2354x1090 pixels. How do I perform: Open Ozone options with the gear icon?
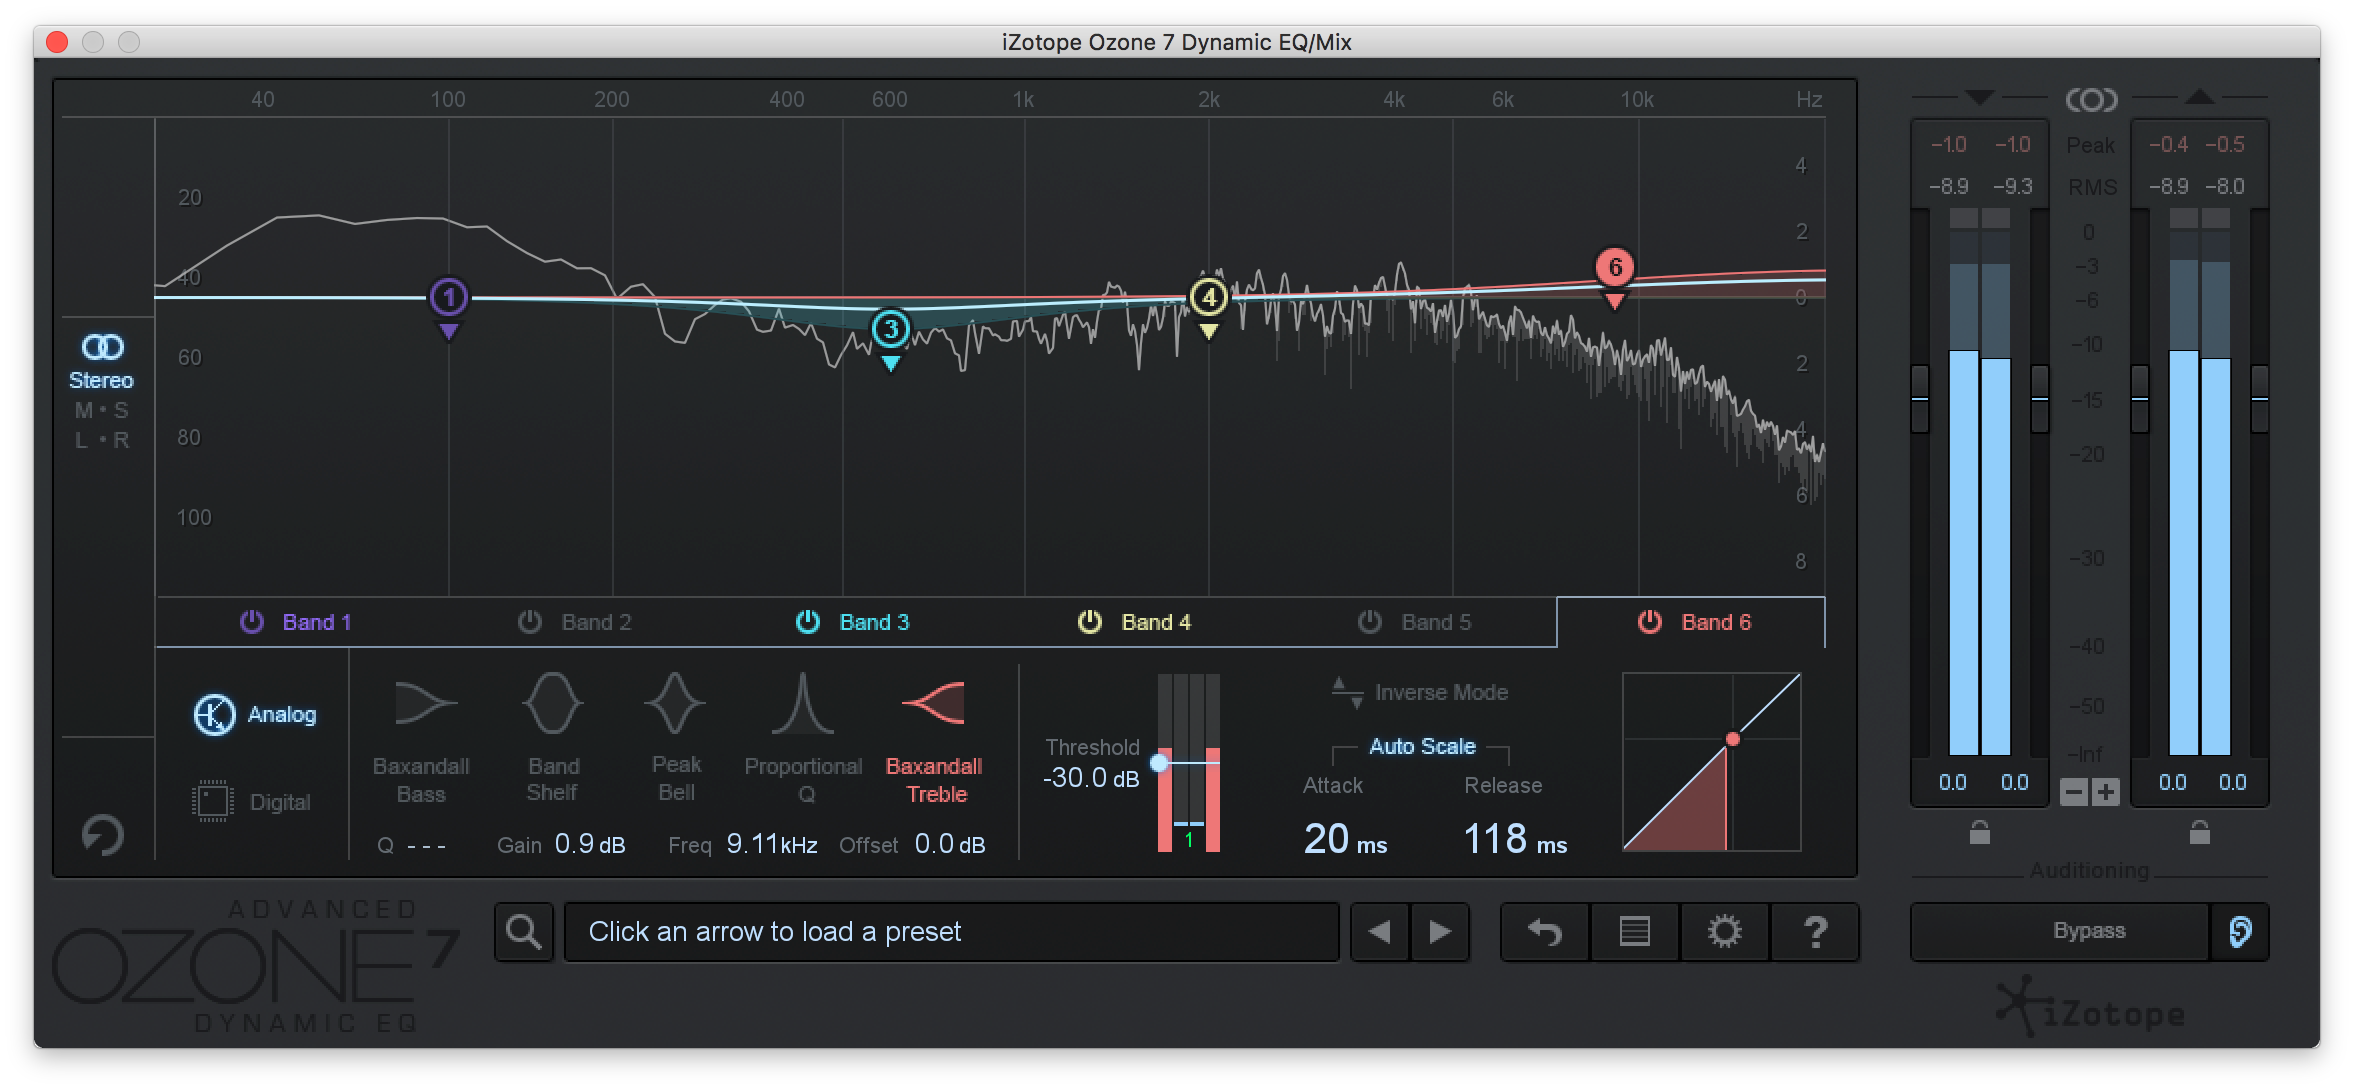[x=1725, y=931]
